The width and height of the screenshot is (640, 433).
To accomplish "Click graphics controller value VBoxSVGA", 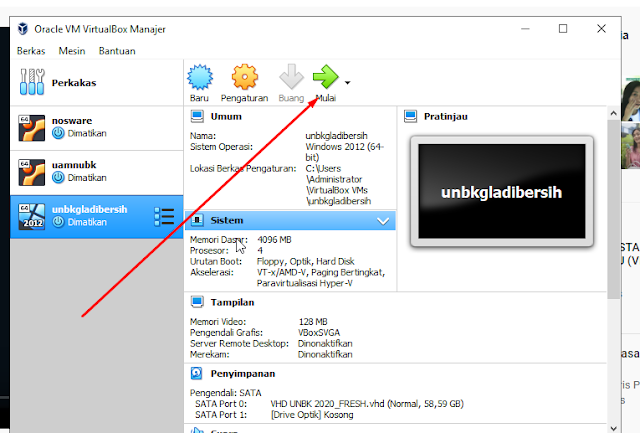I will click(x=319, y=333).
